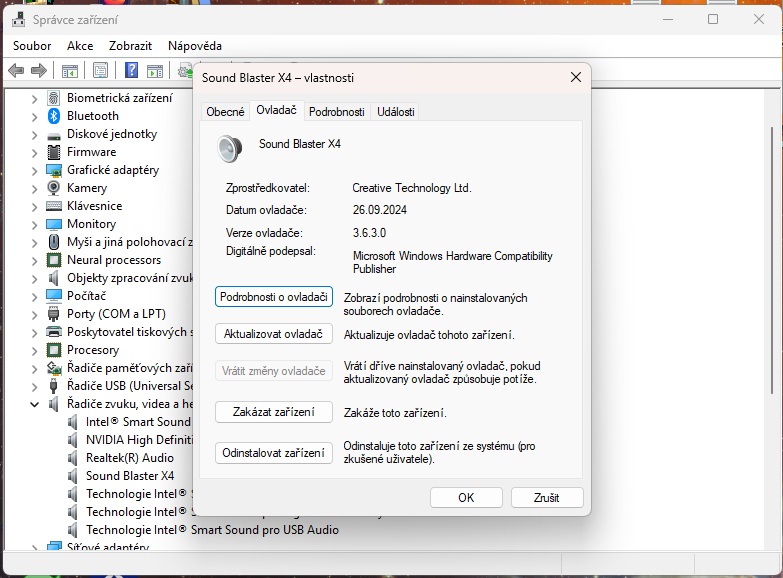Click the Diskové jednotky drive icon
Image resolution: width=783 pixels, height=578 pixels.
click(x=54, y=136)
